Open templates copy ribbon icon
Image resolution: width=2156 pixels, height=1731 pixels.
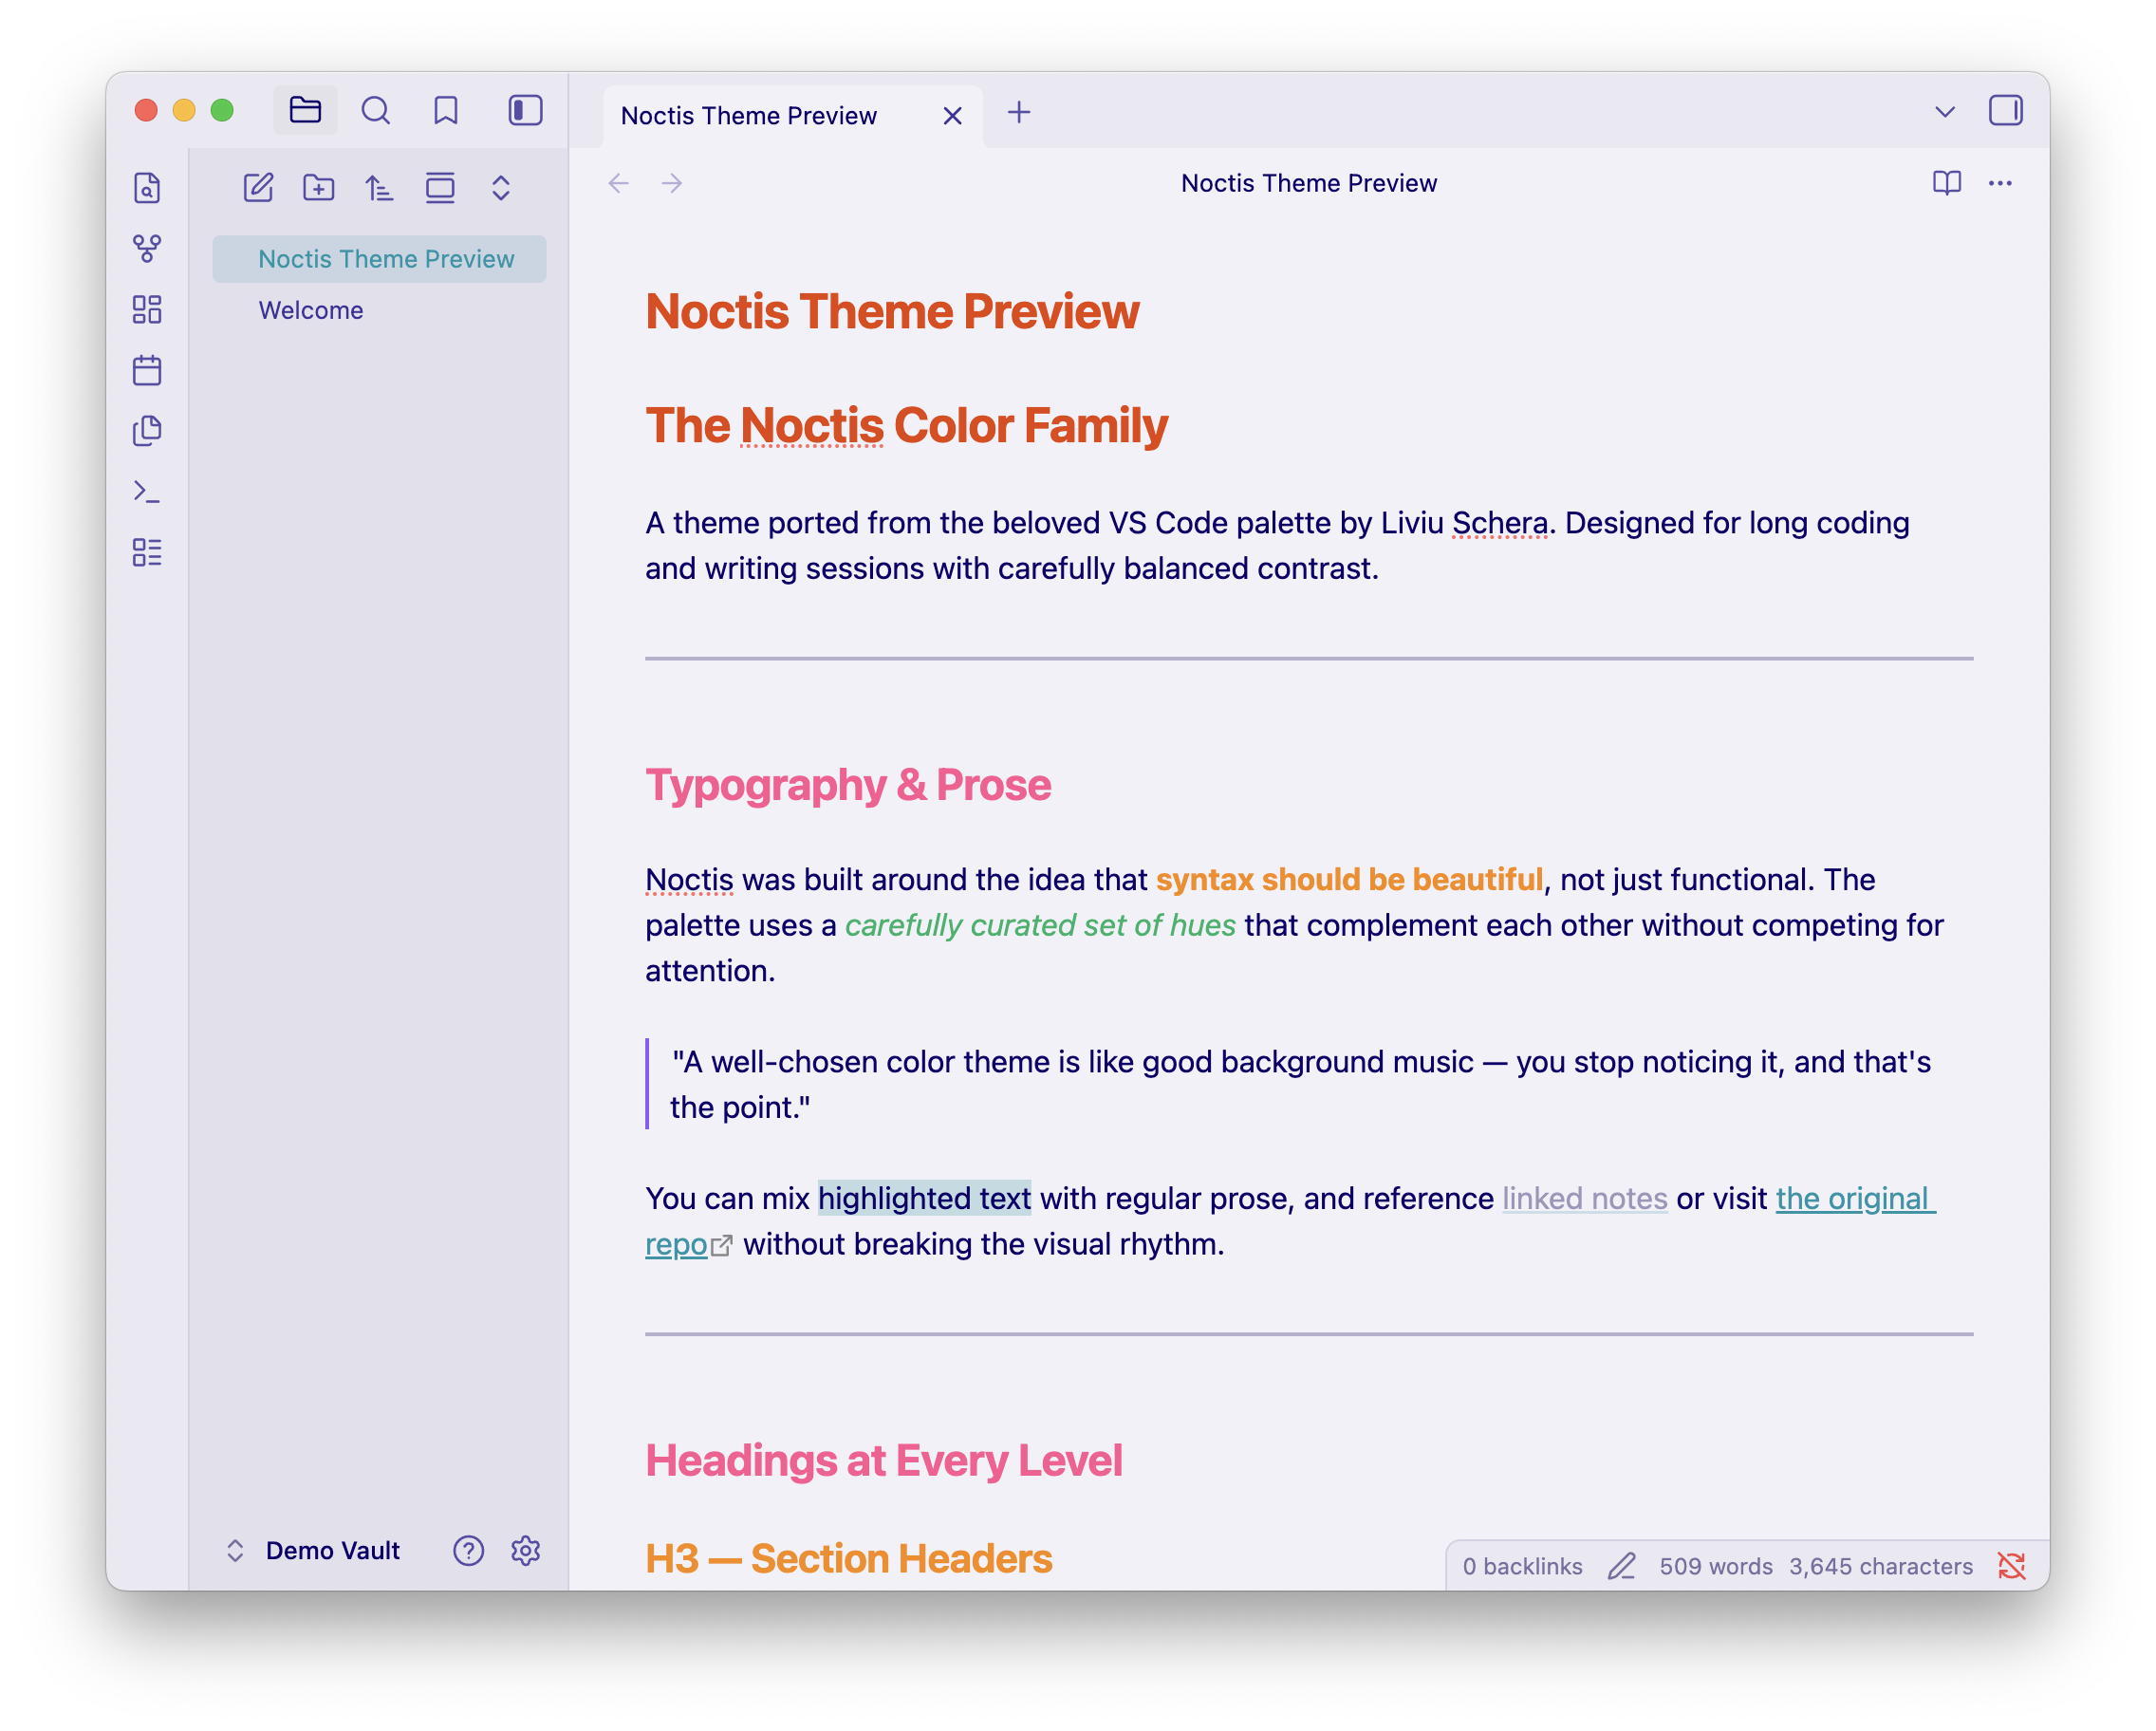tap(147, 431)
